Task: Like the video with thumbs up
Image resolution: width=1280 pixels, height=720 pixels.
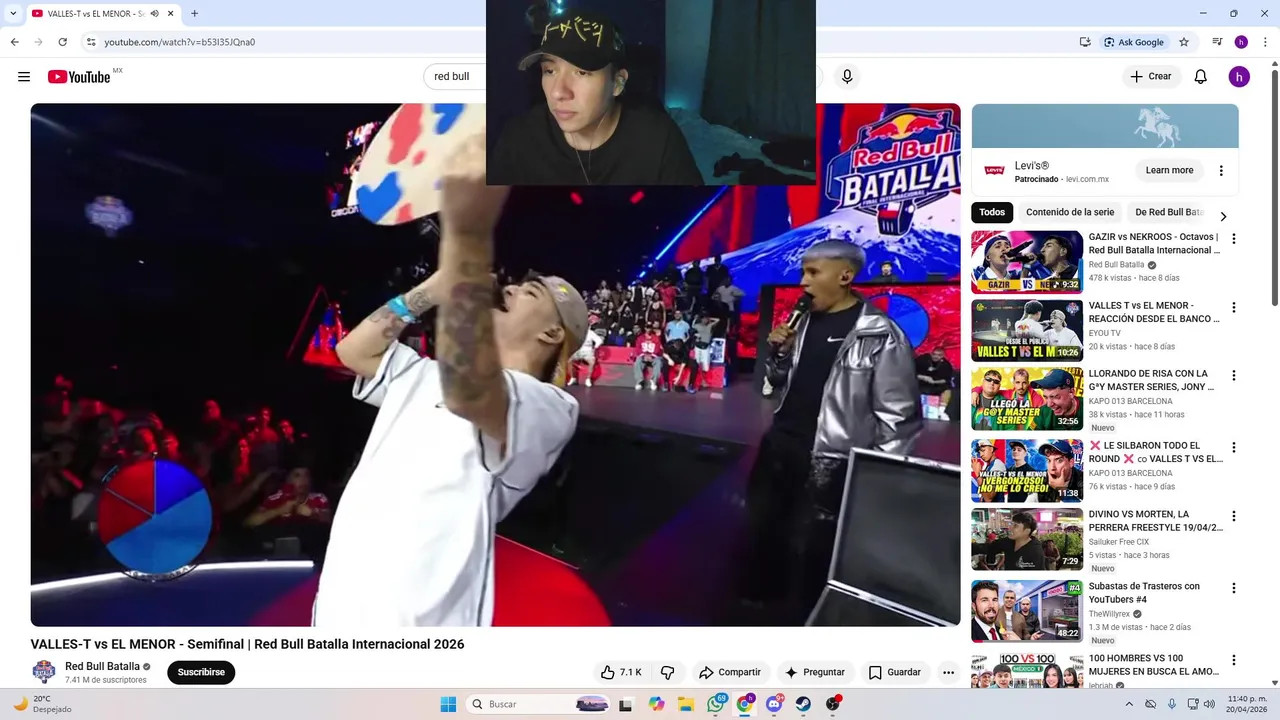Action: (621, 672)
